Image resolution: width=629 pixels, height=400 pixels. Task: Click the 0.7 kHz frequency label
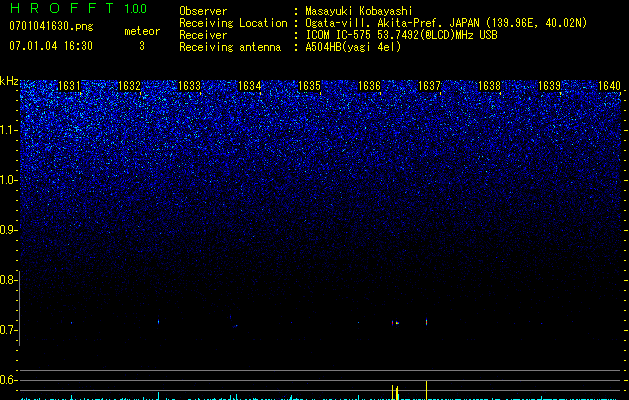[7, 330]
